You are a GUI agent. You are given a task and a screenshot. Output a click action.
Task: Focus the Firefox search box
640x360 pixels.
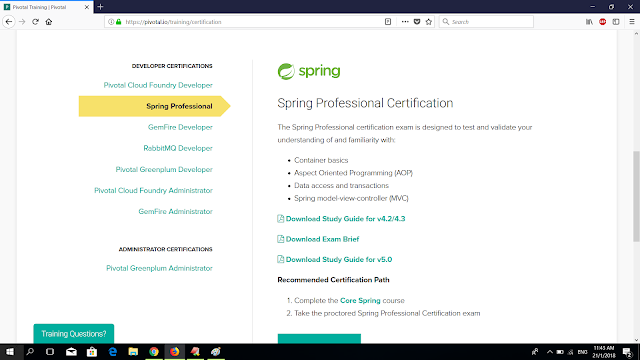click(x=486, y=22)
